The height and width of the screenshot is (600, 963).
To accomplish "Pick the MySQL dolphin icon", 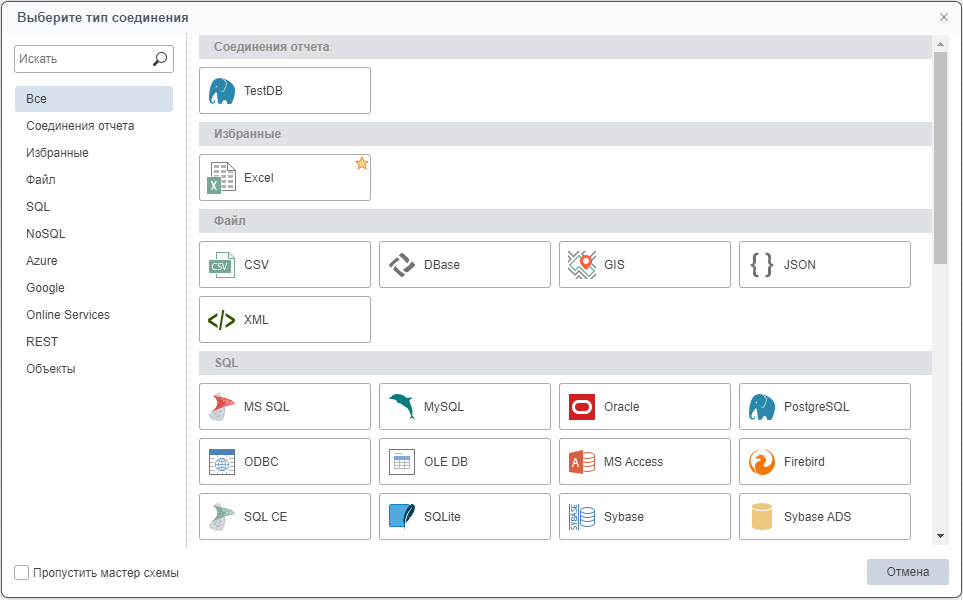I will (x=402, y=407).
